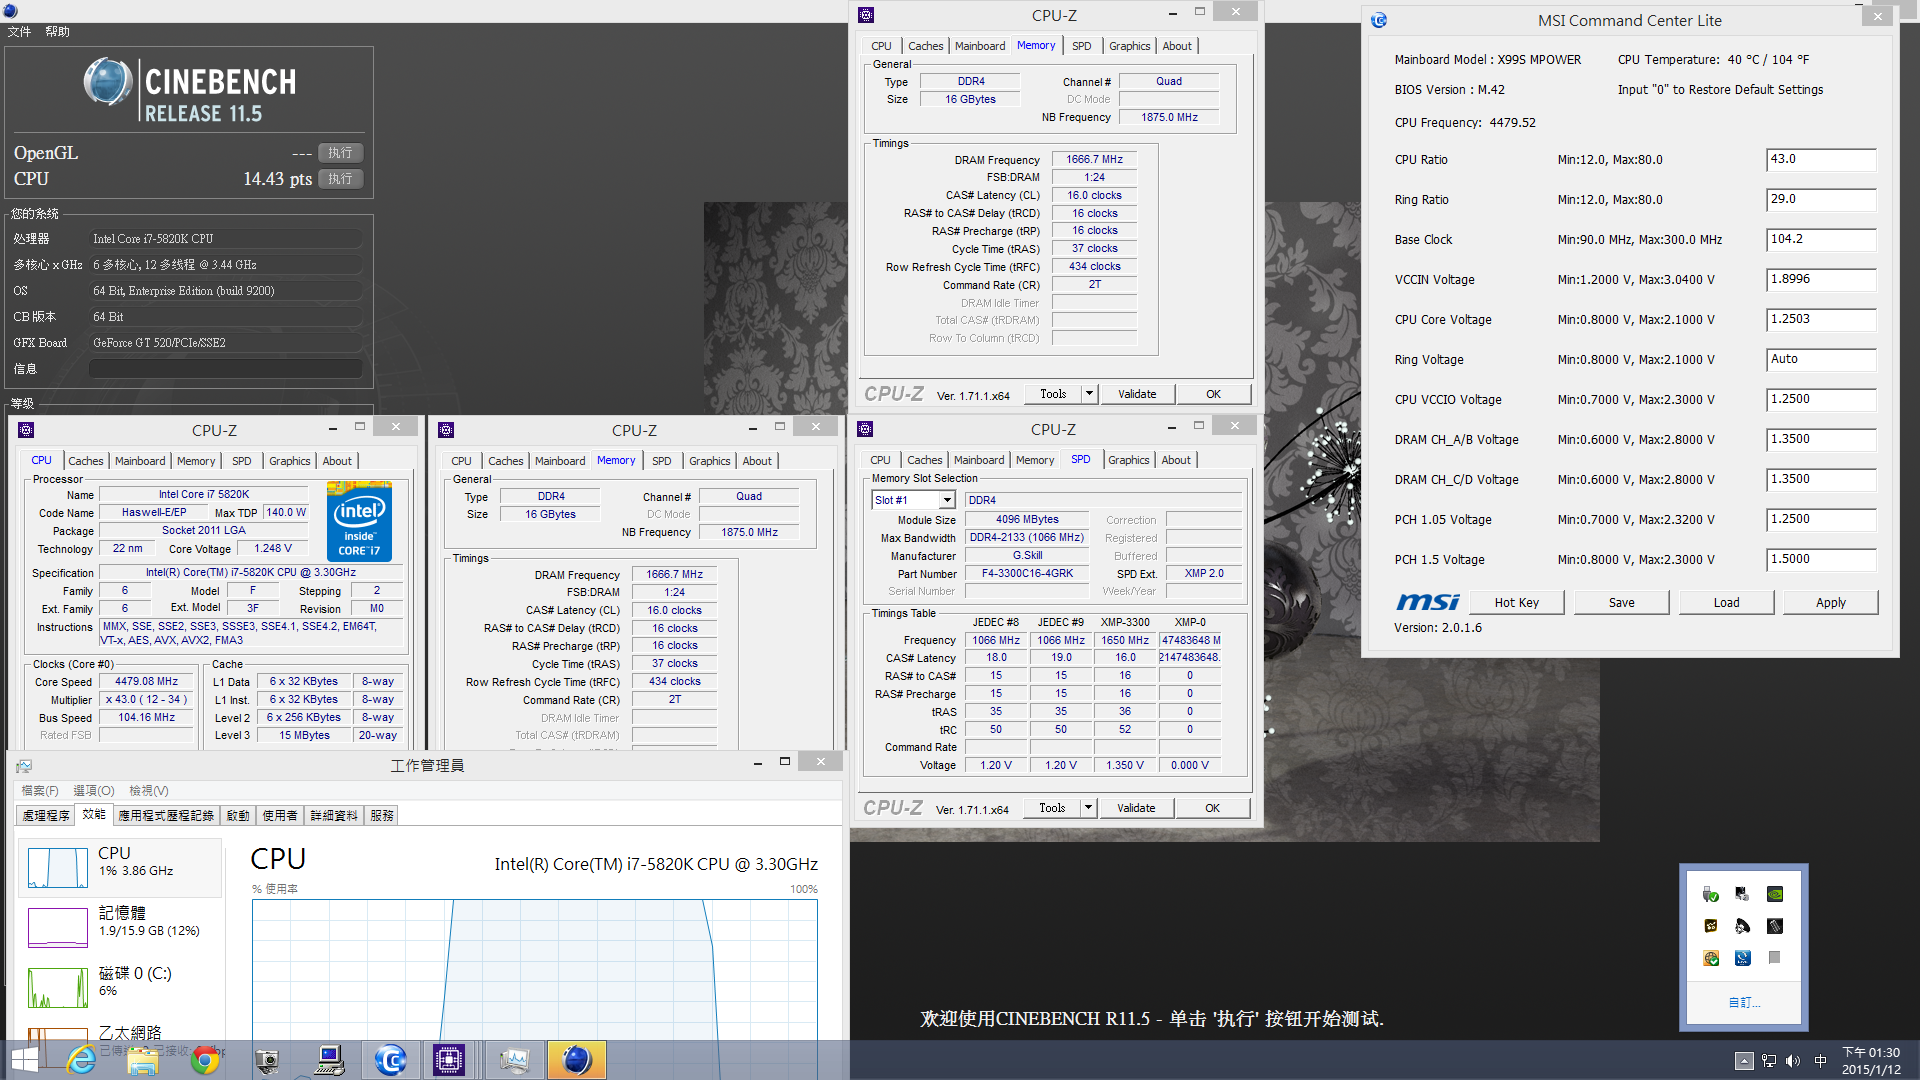Click Load in MSI Command Center

click(1727, 603)
